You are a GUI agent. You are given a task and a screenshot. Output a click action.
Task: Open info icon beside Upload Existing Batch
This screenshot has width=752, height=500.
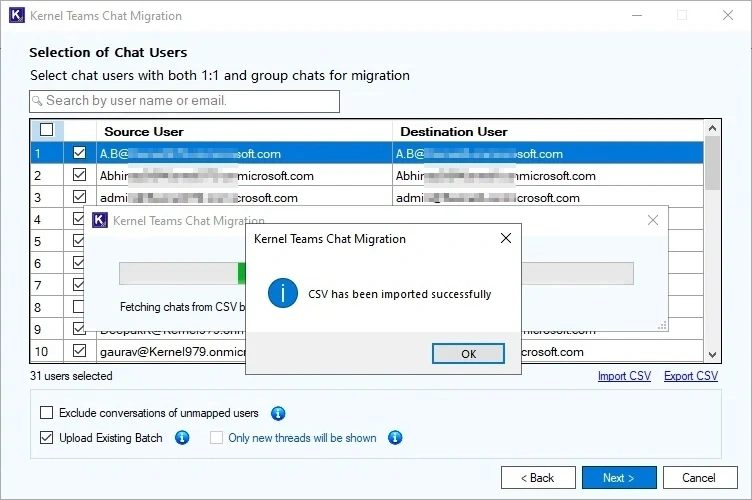[x=182, y=438]
